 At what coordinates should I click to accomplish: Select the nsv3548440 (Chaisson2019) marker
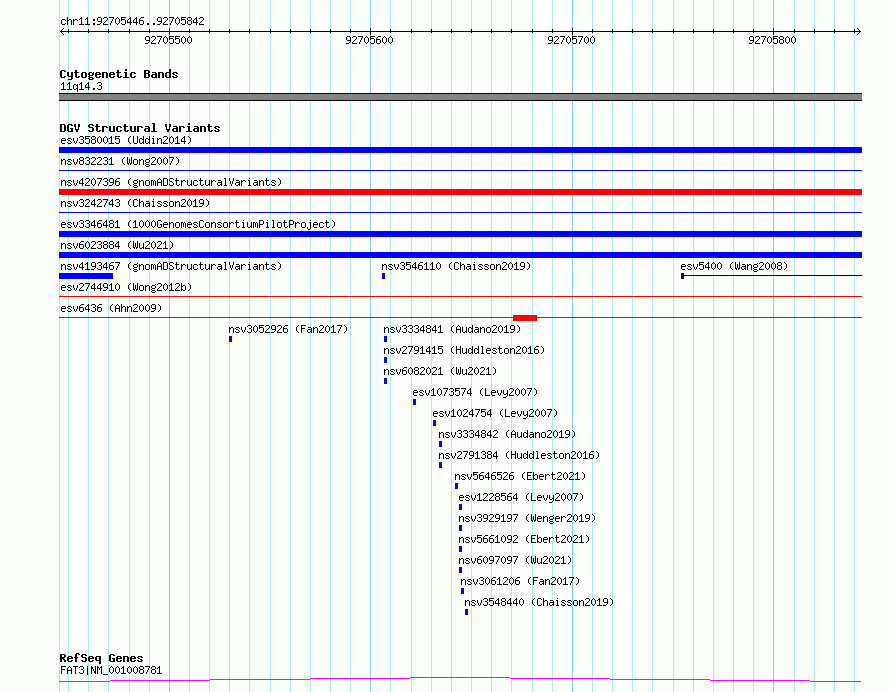tap(467, 612)
